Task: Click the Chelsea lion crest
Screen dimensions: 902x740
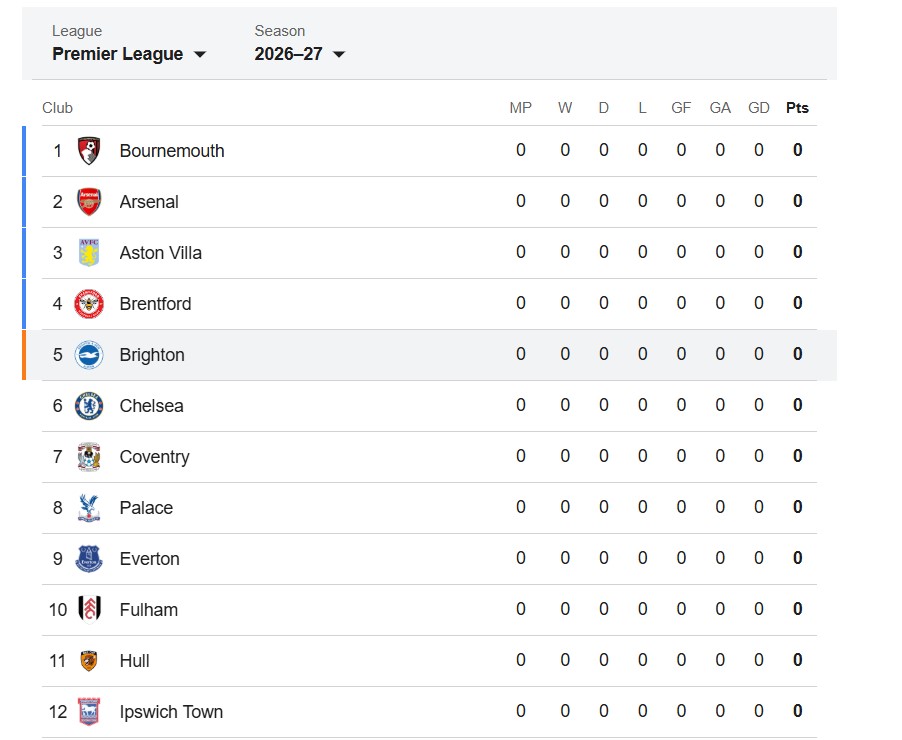Action: point(89,406)
